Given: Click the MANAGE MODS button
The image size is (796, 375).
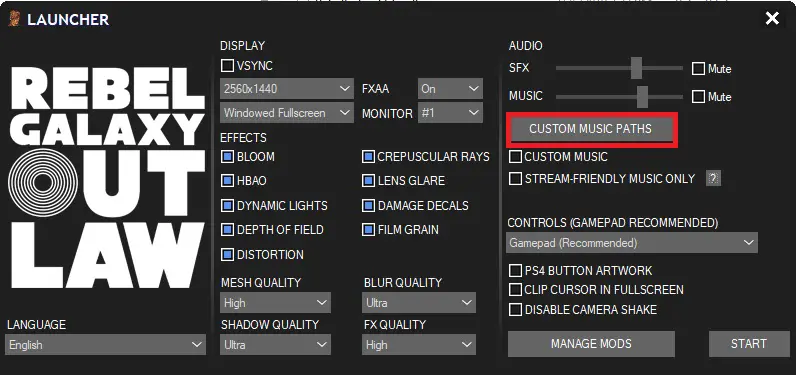Looking at the screenshot, I should pos(591,344).
